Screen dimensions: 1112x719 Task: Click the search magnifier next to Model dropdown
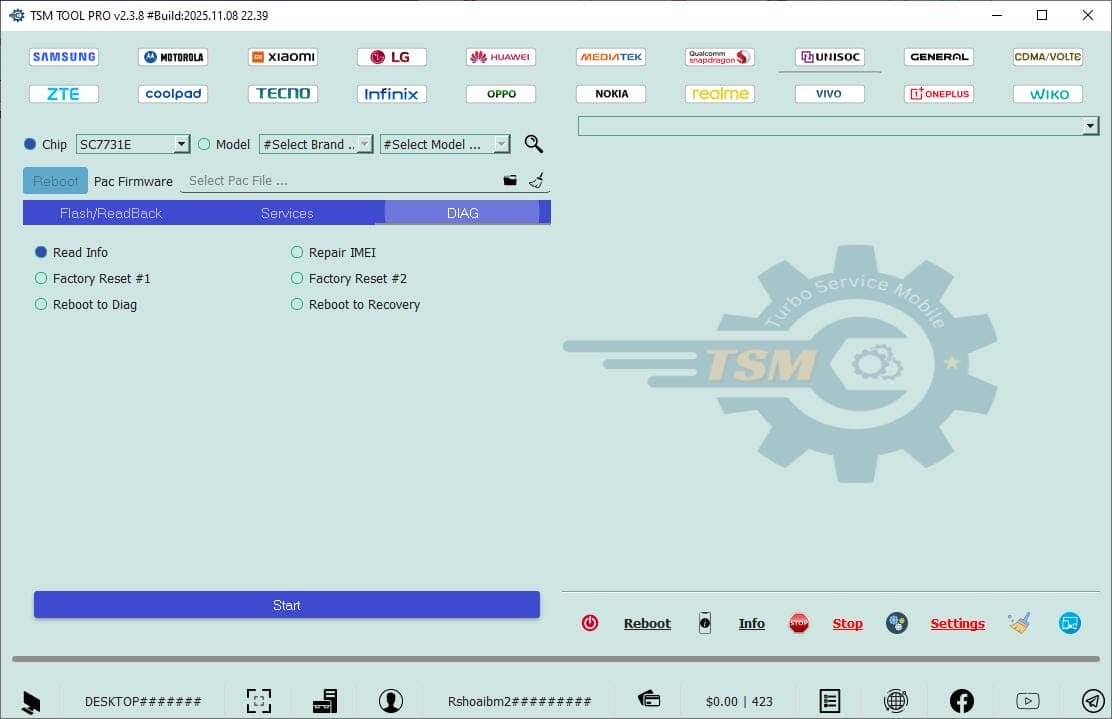(x=533, y=144)
